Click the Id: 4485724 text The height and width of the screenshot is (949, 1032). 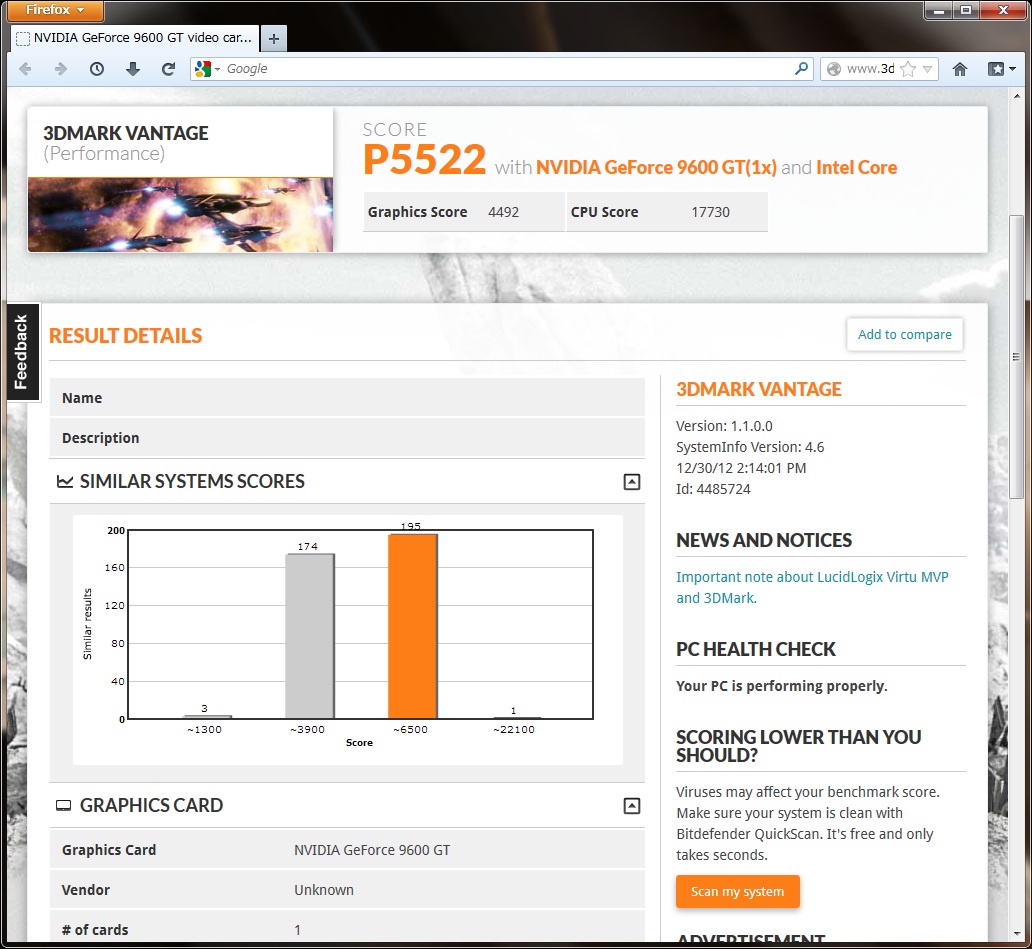(713, 489)
